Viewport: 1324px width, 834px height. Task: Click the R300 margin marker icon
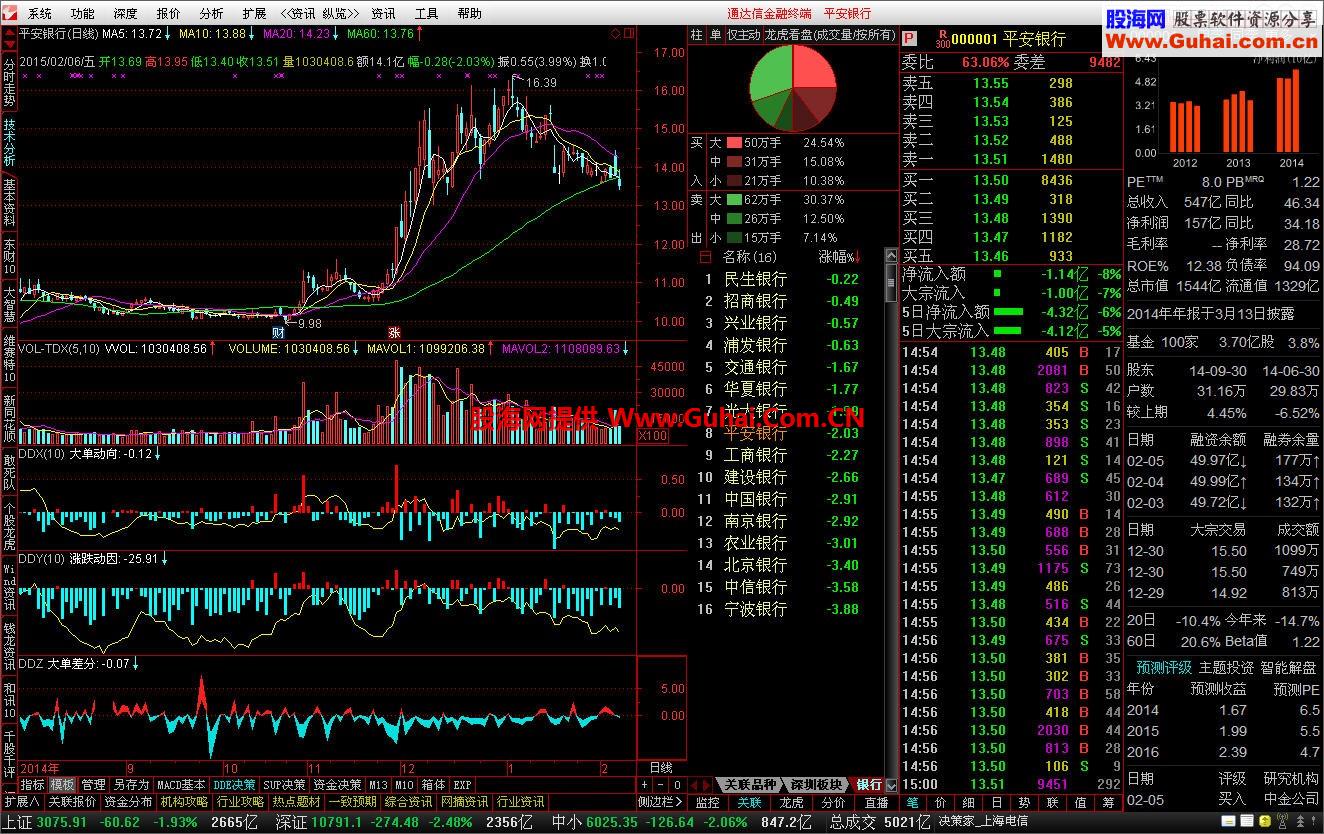[x=942, y=39]
